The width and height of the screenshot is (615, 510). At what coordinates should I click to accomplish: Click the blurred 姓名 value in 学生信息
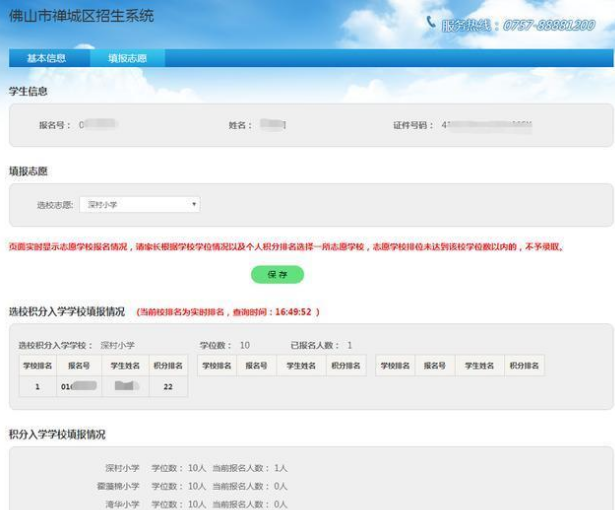coord(272,125)
